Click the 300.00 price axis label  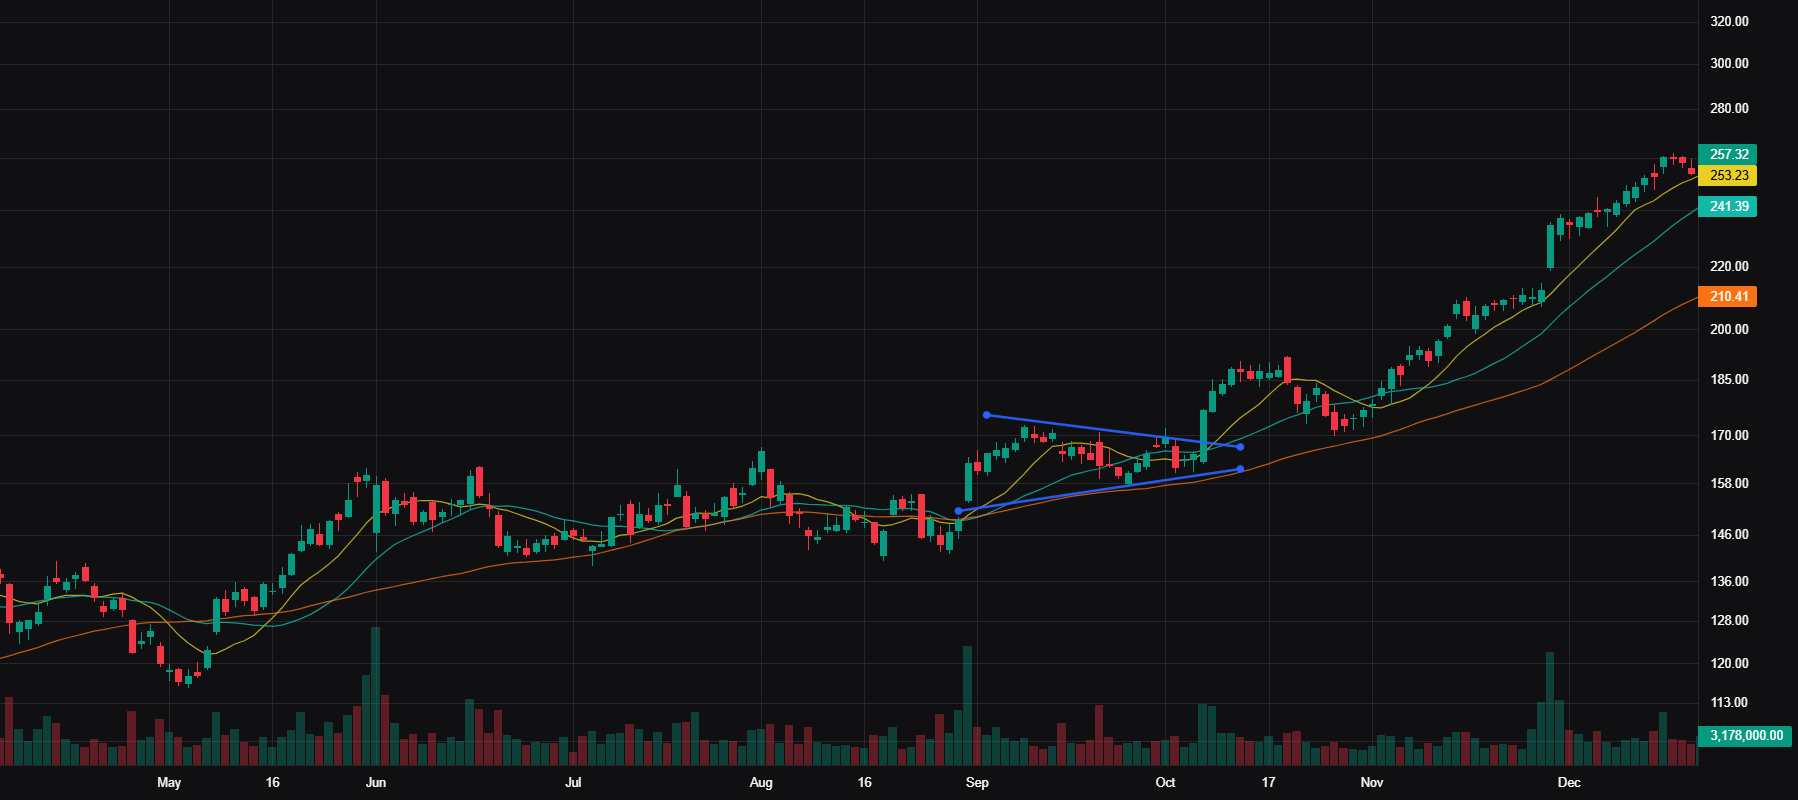pyautogui.click(x=1729, y=63)
